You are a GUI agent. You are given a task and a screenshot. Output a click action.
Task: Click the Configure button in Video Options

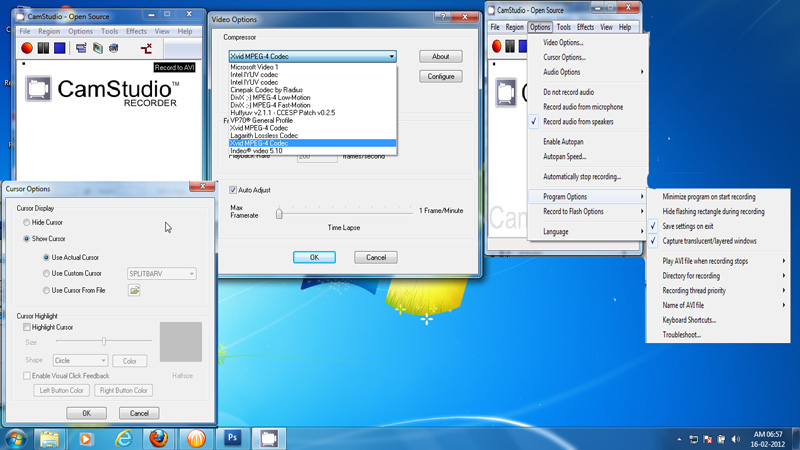click(x=441, y=77)
